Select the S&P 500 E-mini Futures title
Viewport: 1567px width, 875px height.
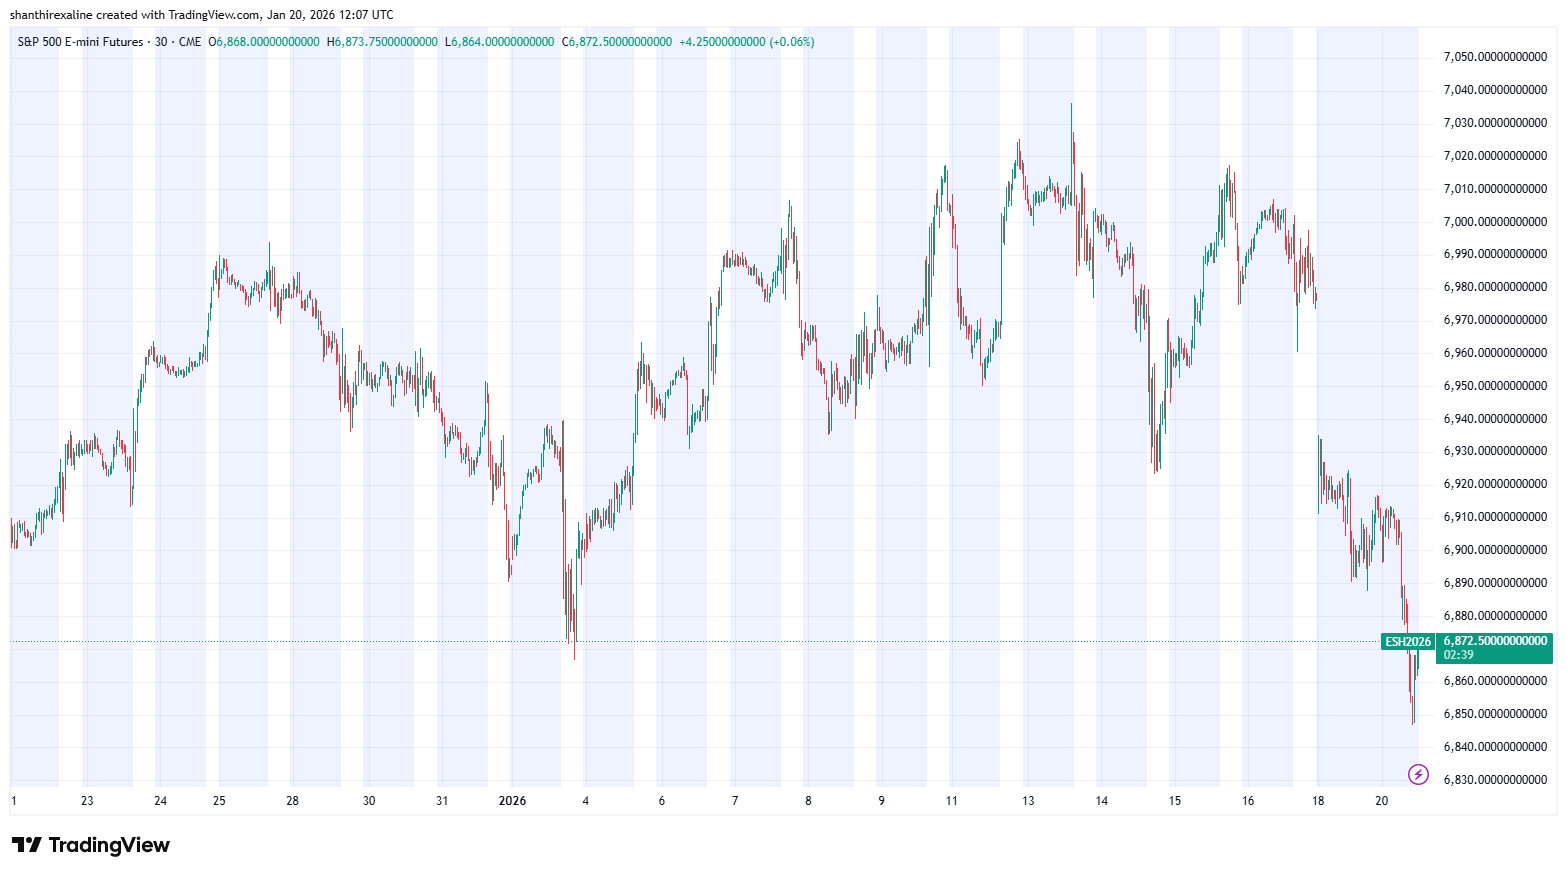click(x=80, y=42)
